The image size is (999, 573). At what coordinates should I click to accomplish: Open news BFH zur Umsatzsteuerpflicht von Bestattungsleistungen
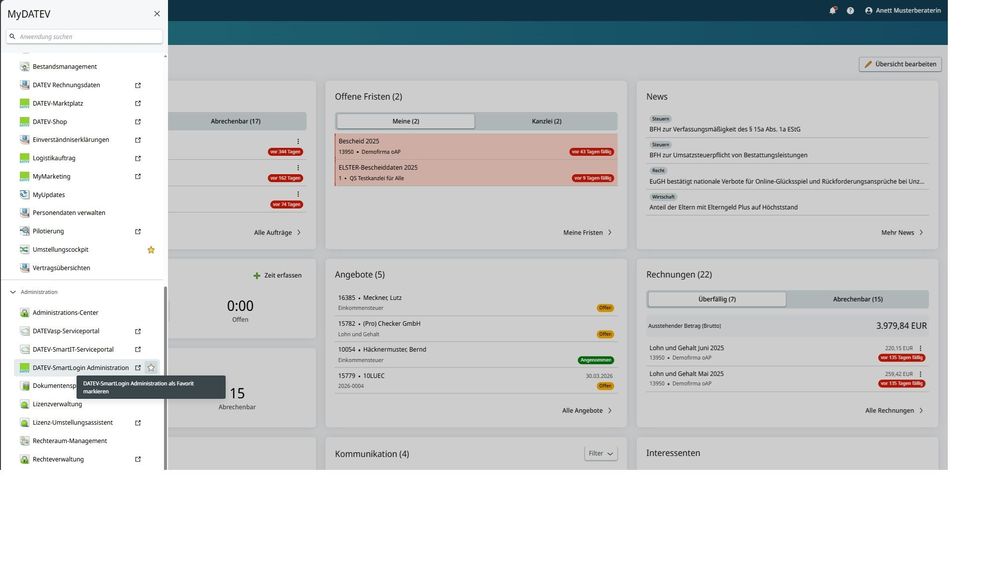pos(728,155)
